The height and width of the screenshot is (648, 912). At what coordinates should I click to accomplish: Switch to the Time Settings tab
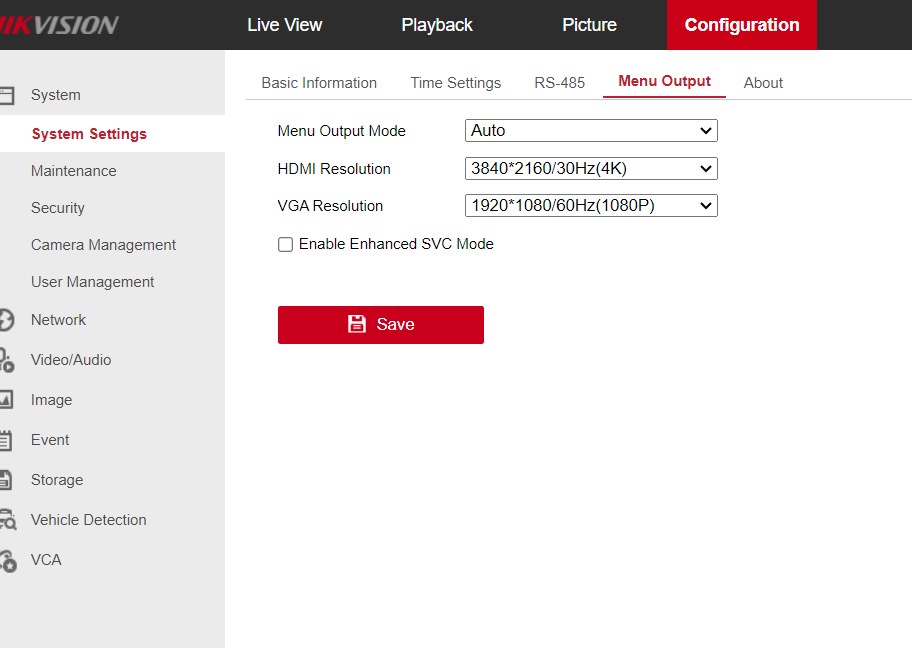pos(455,83)
